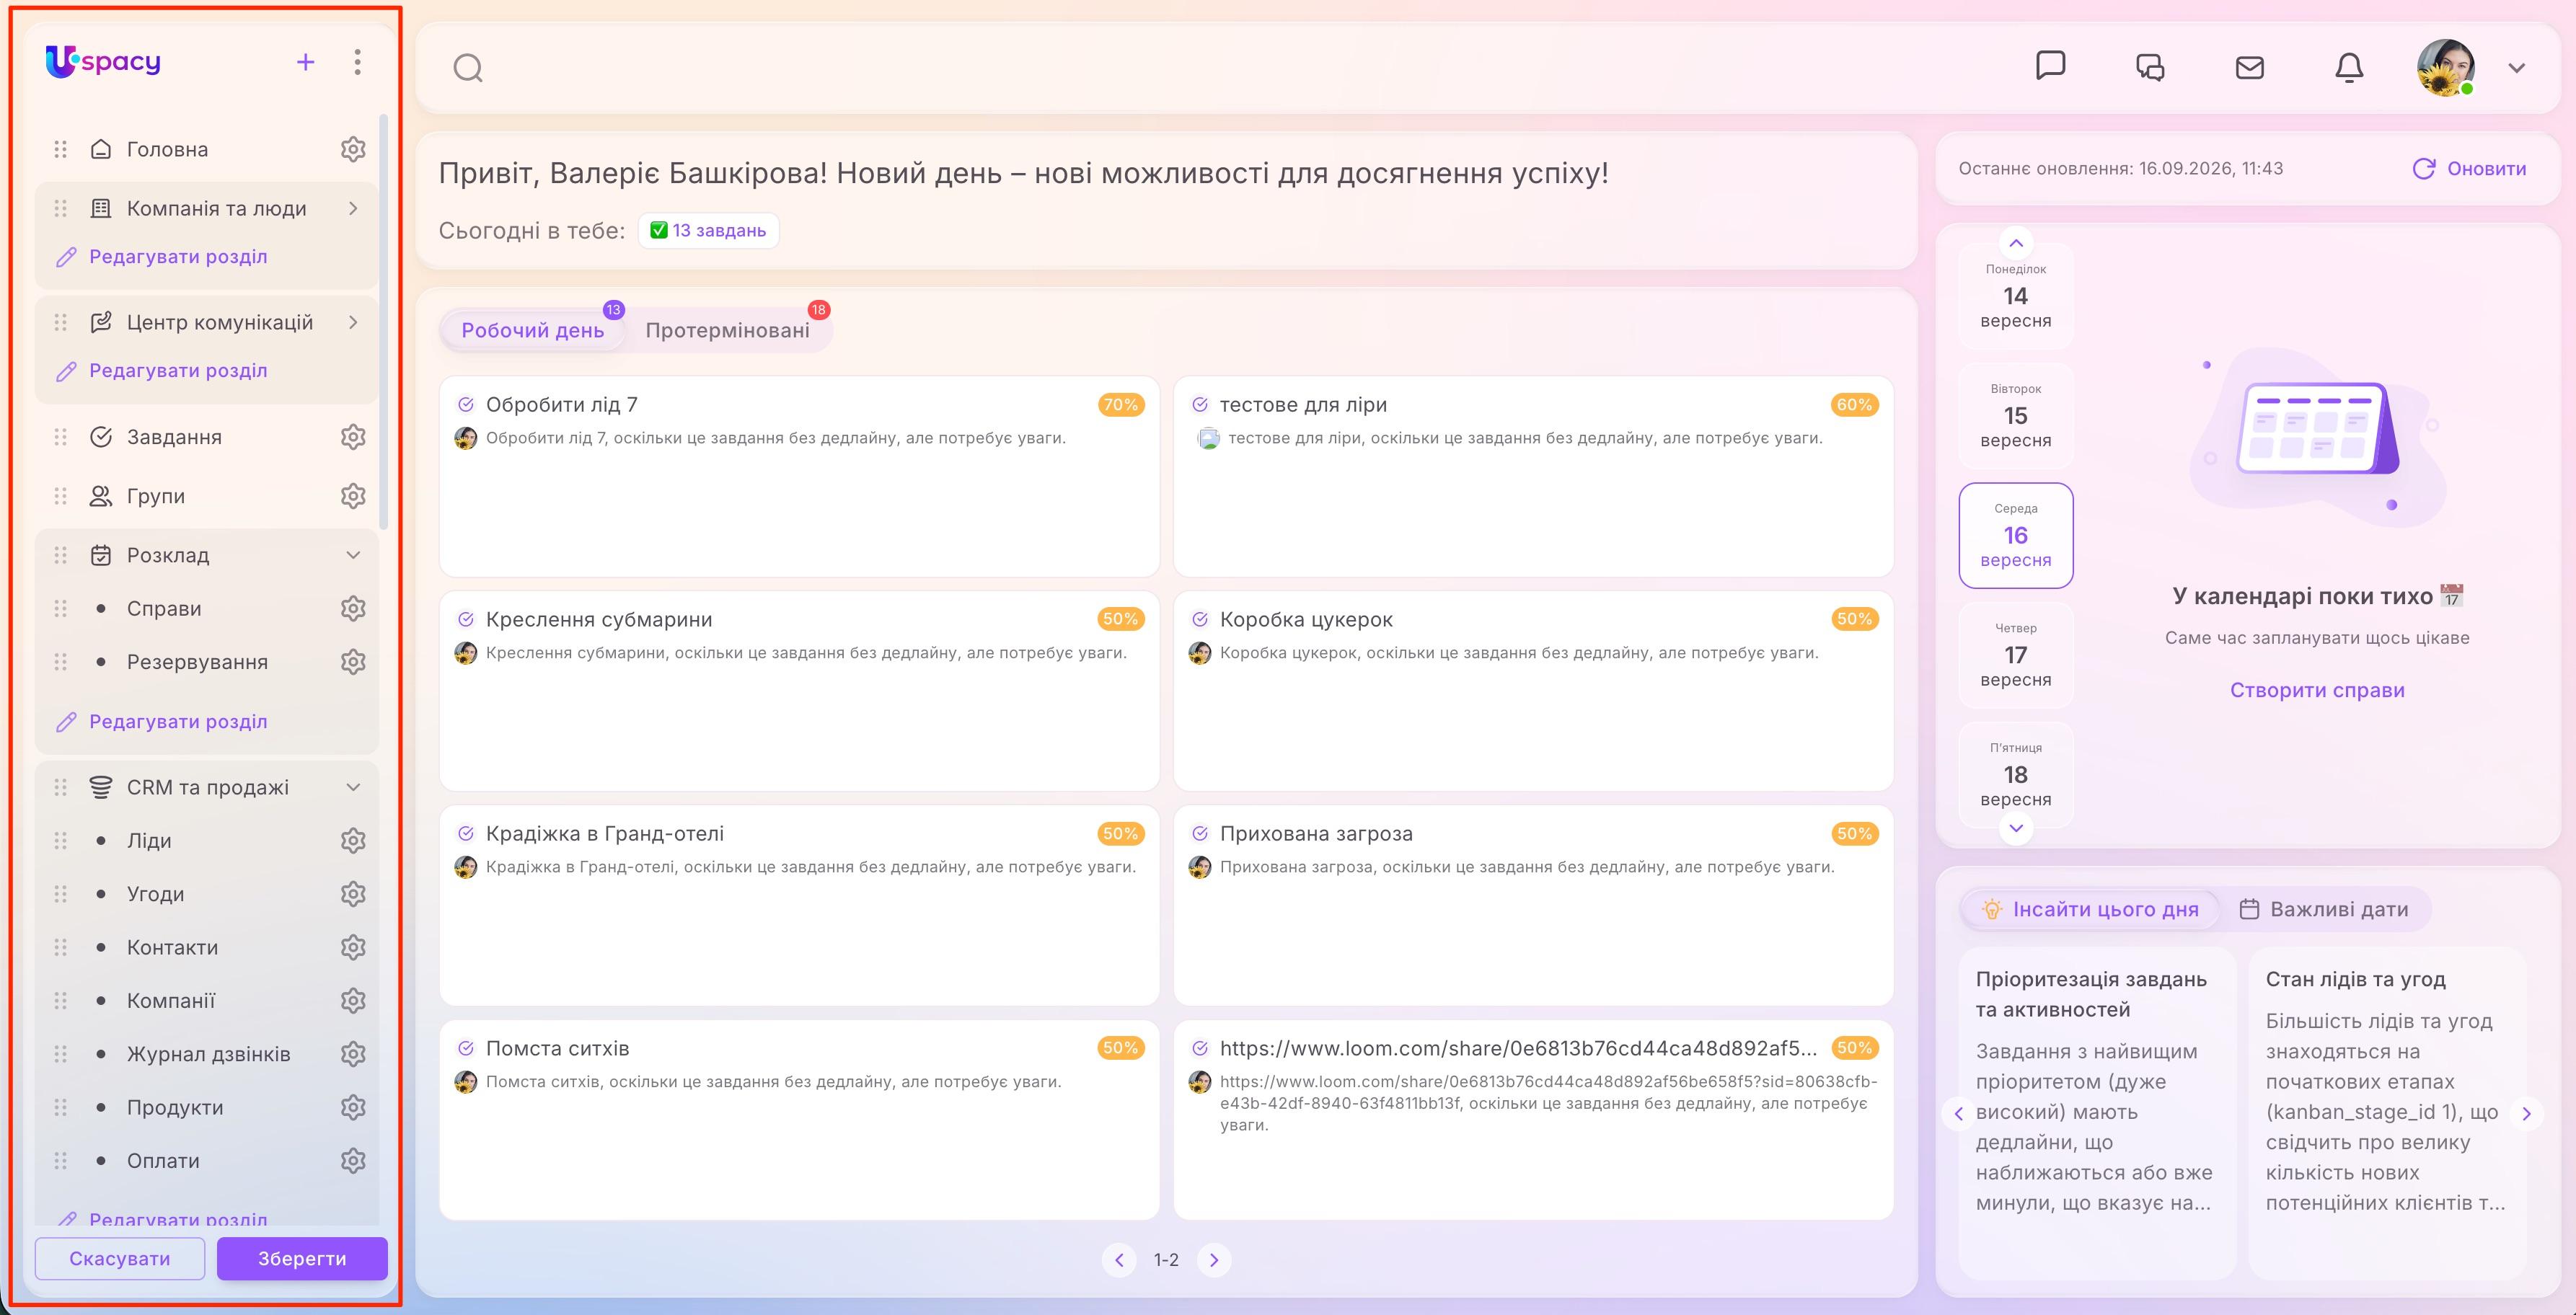Click the search magnifier icon
2576x1315 pixels.
coord(468,68)
